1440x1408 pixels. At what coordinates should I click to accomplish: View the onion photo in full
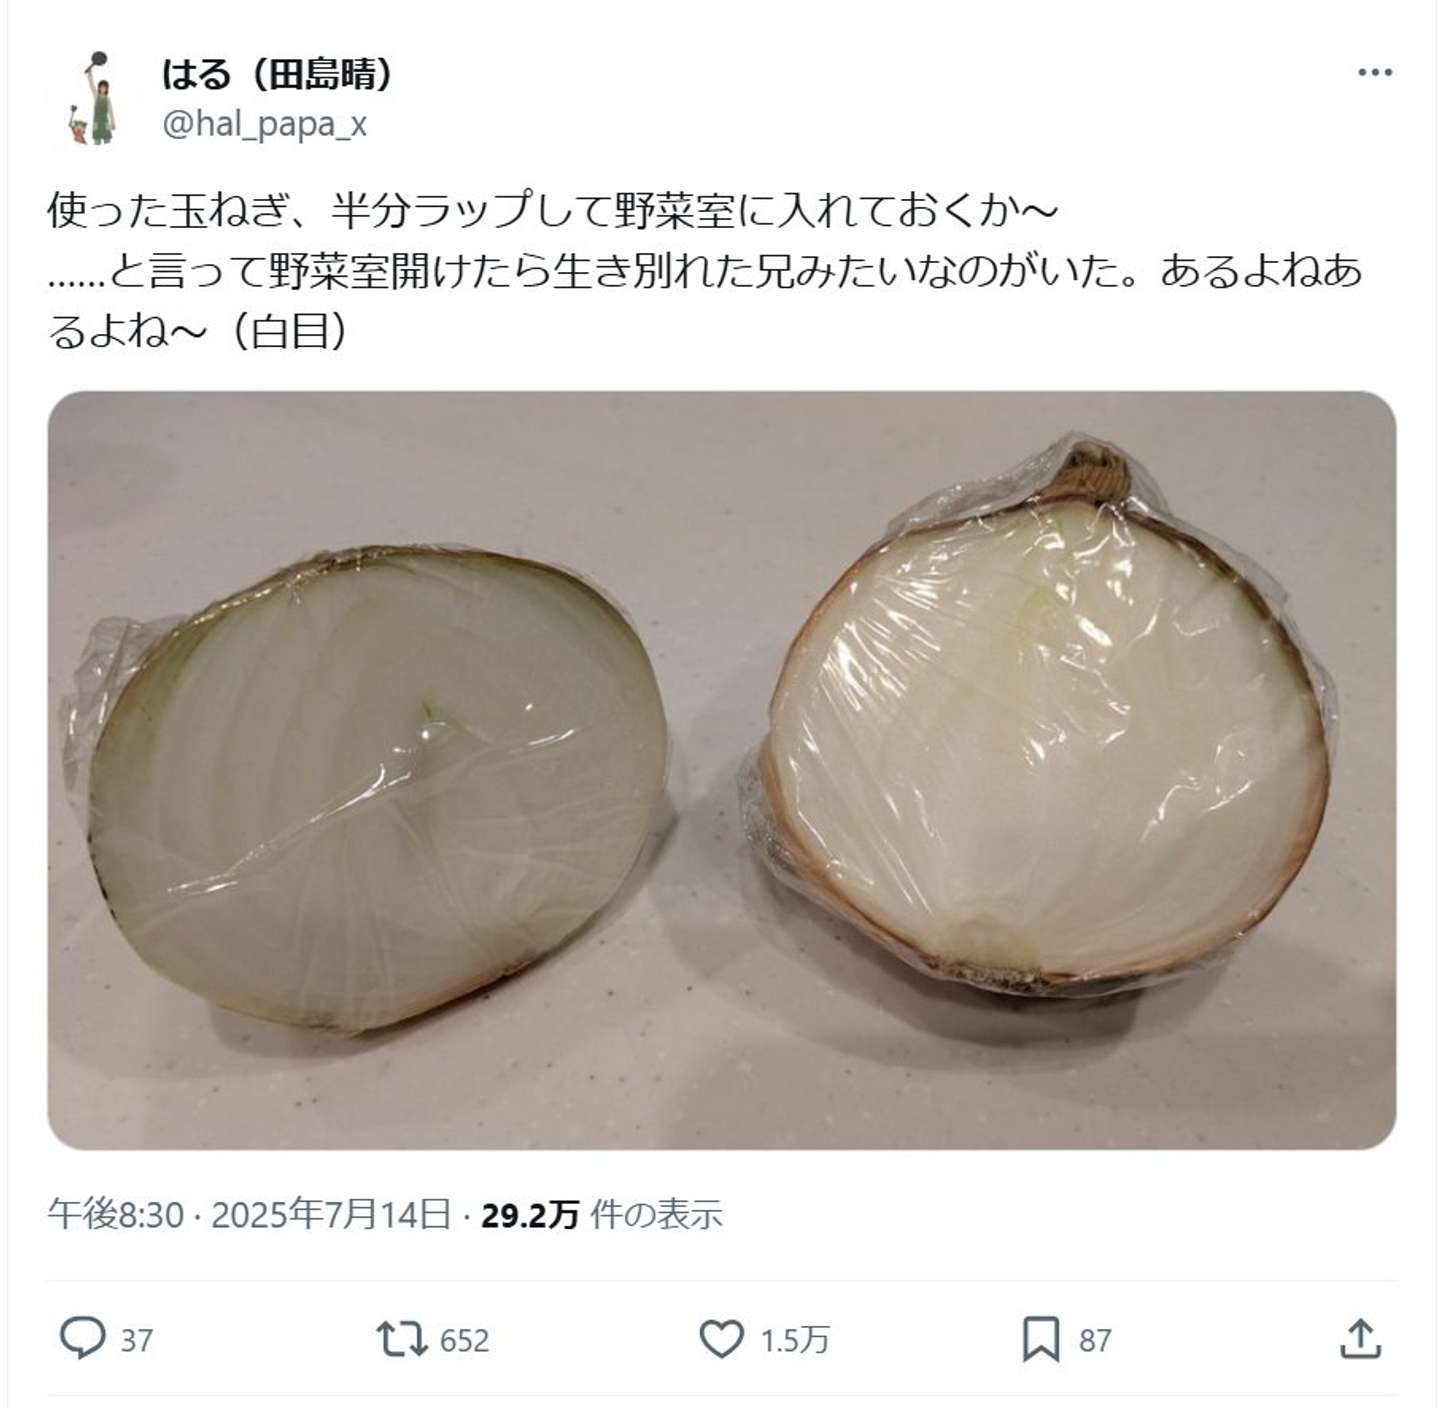click(x=721, y=769)
